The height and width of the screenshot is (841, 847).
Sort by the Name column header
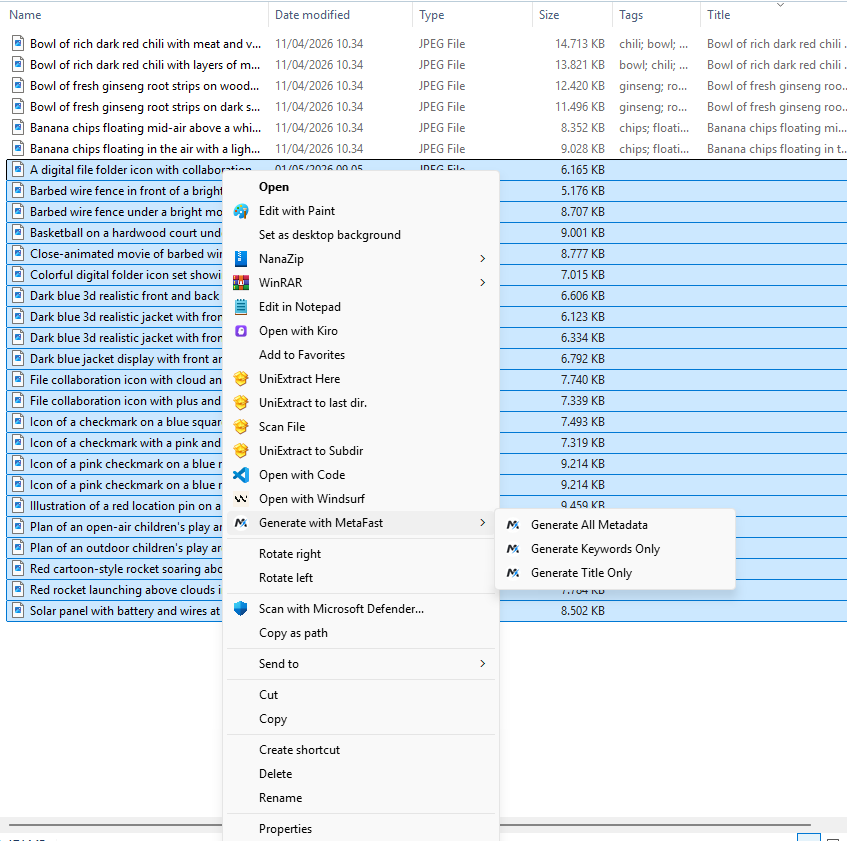point(135,15)
